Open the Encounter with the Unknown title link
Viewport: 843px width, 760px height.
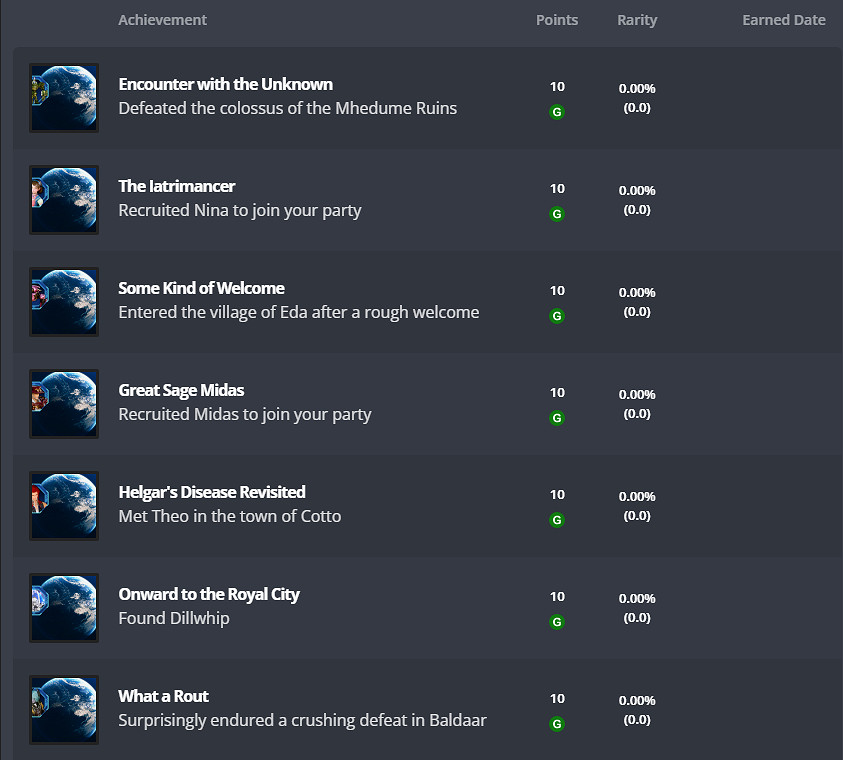pos(225,84)
